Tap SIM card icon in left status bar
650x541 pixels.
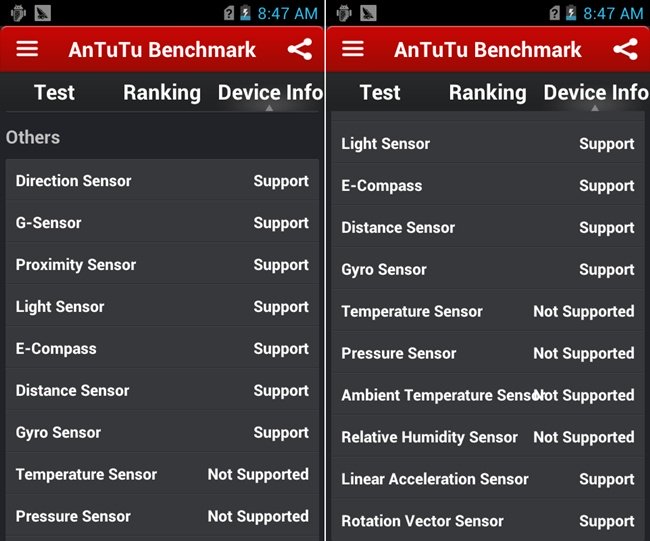tap(229, 13)
